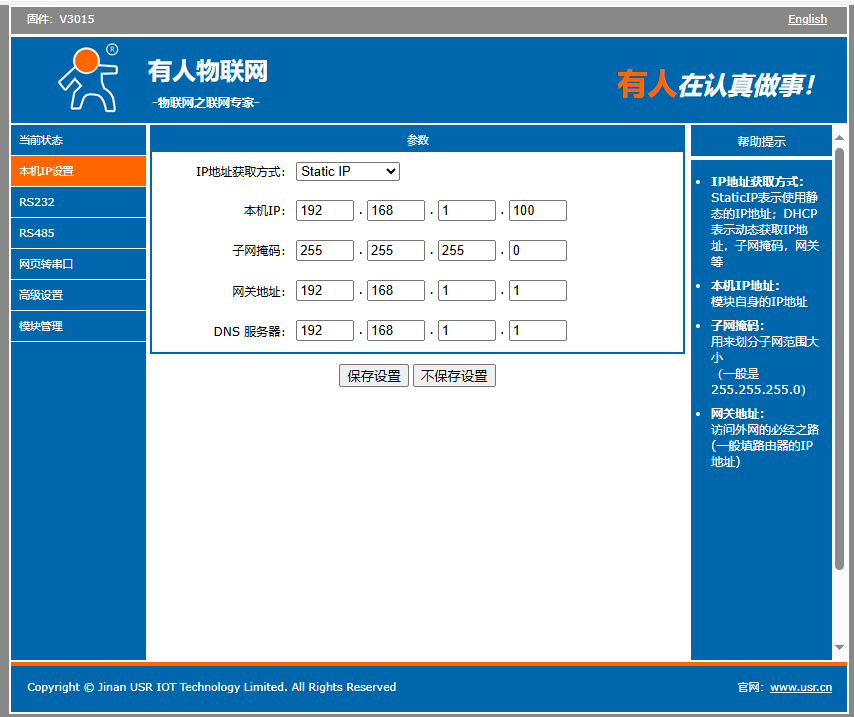This screenshot has height=717, width=854.
Task: Open the RS232 settings page
Action: tap(78, 202)
